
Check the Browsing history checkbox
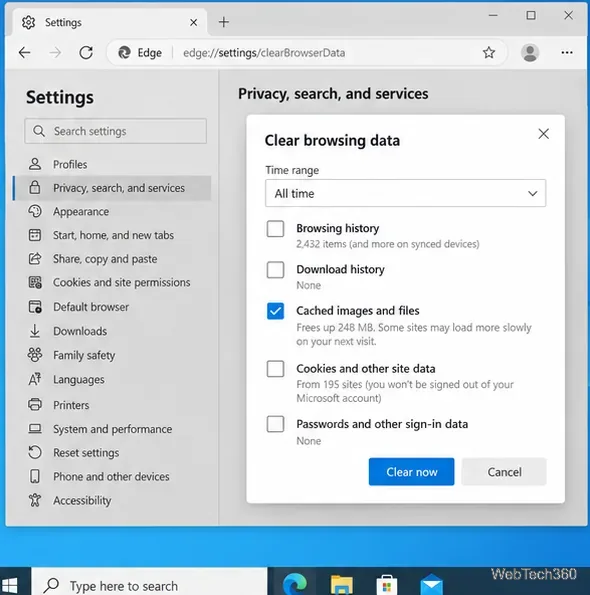tap(275, 229)
